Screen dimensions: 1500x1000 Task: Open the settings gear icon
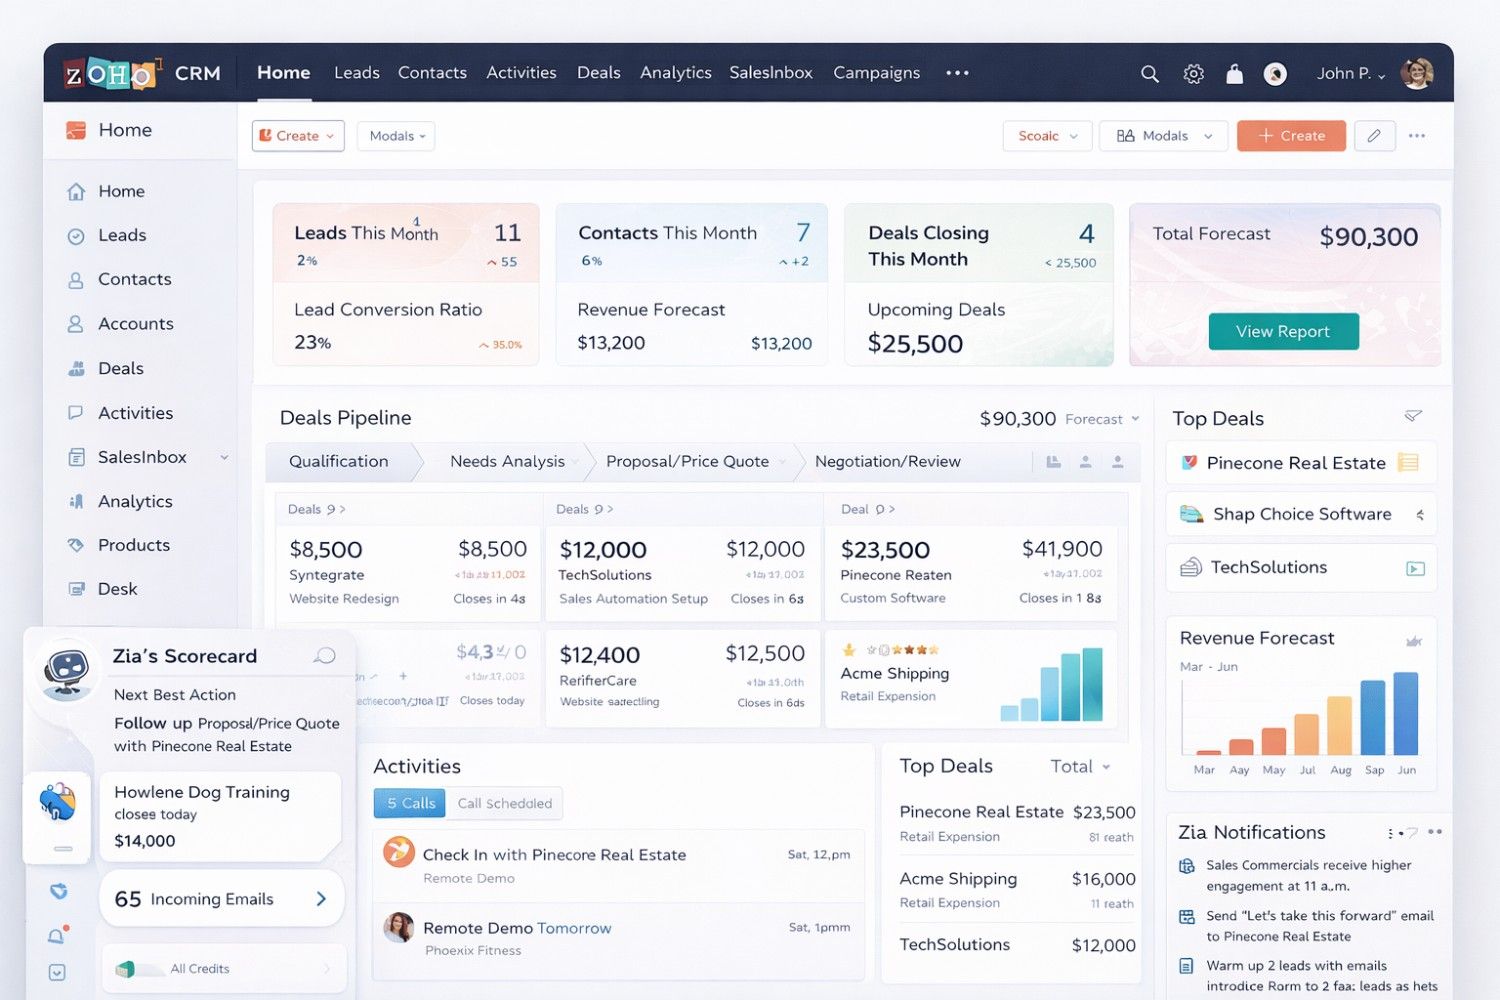click(1192, 73)
